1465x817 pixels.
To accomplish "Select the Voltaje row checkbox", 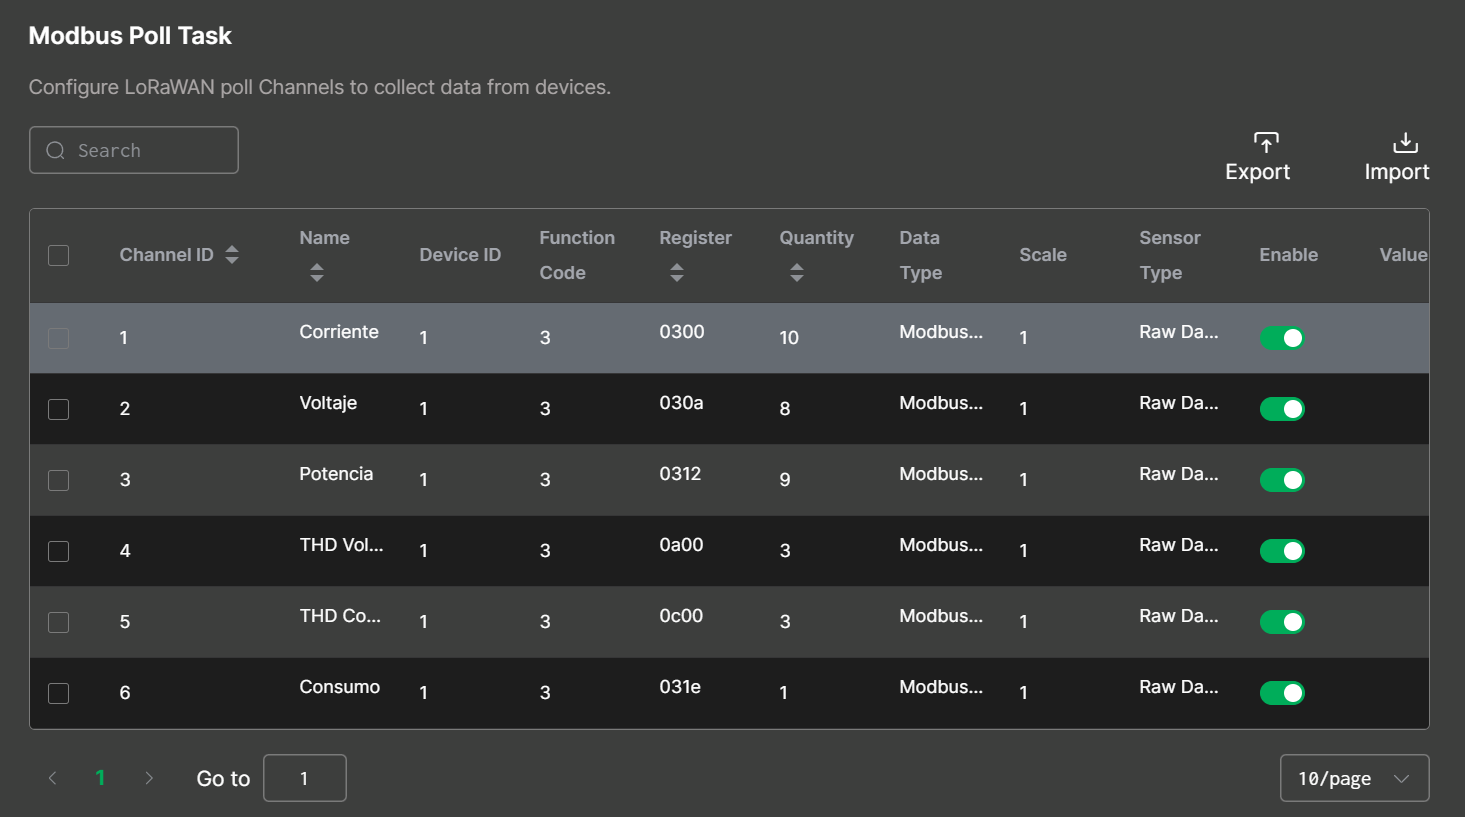I will pyautogui.click(x=59, y=409).
